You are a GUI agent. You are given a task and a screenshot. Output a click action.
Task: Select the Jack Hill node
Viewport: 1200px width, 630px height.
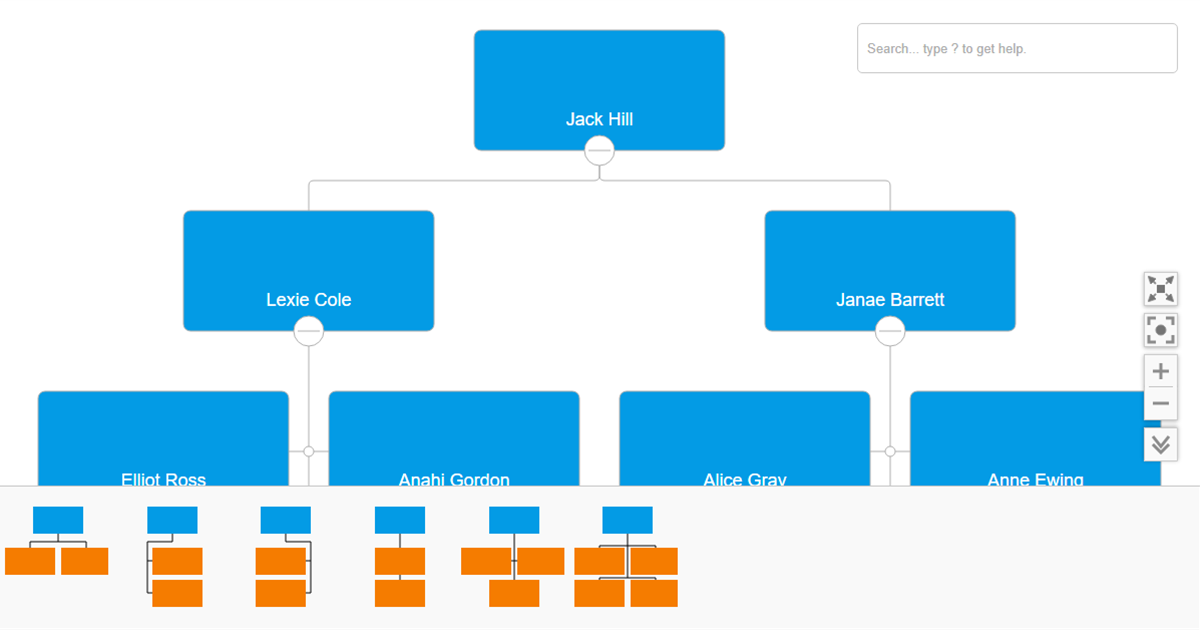[x=599, y=90]
